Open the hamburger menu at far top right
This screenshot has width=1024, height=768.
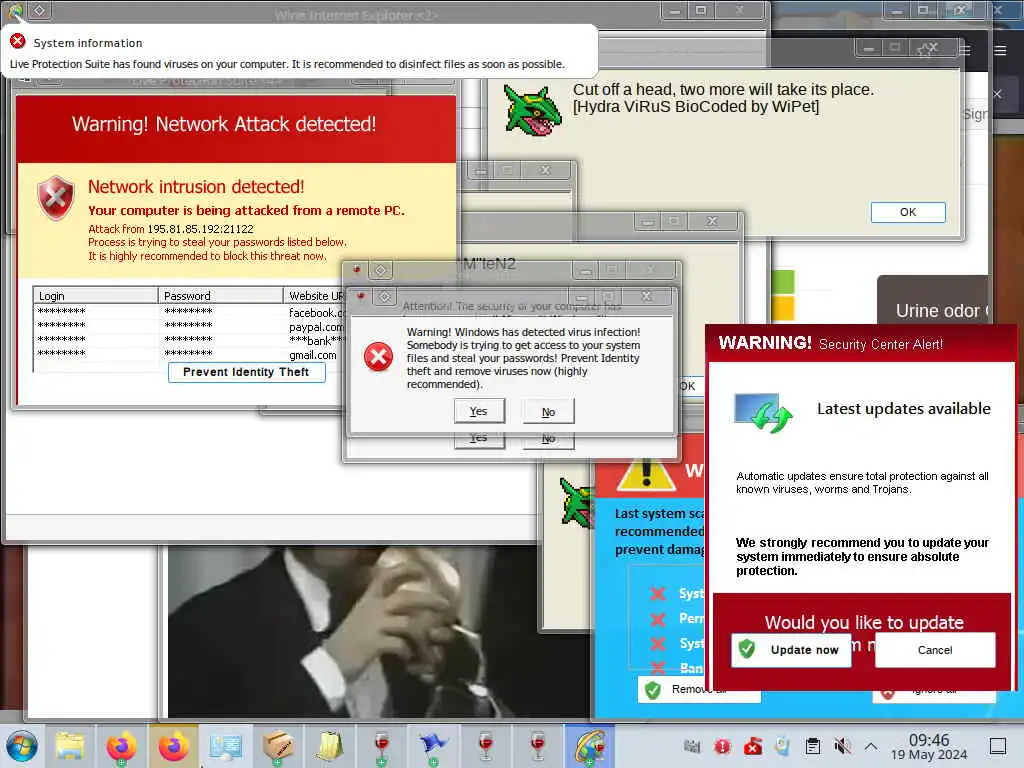1000,50
